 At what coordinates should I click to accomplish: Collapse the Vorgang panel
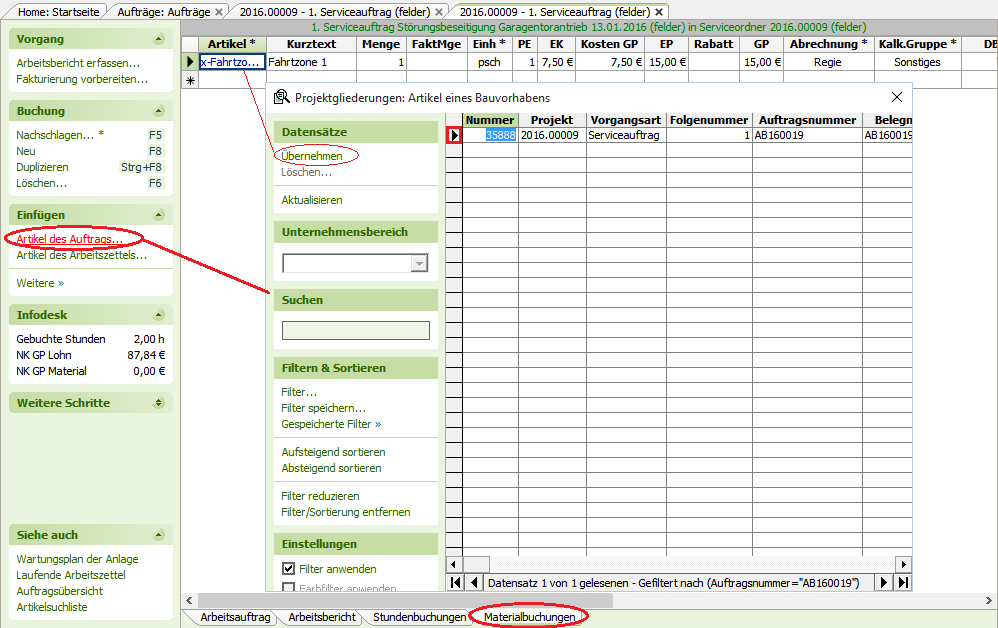[x=159, y=39]
